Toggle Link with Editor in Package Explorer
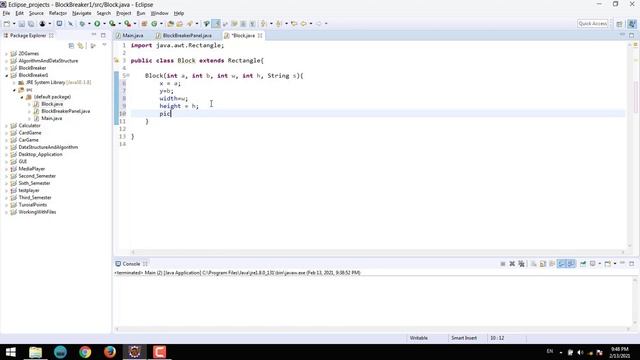The height and width of the screenshot is (360, 640). tap(81, 45)
